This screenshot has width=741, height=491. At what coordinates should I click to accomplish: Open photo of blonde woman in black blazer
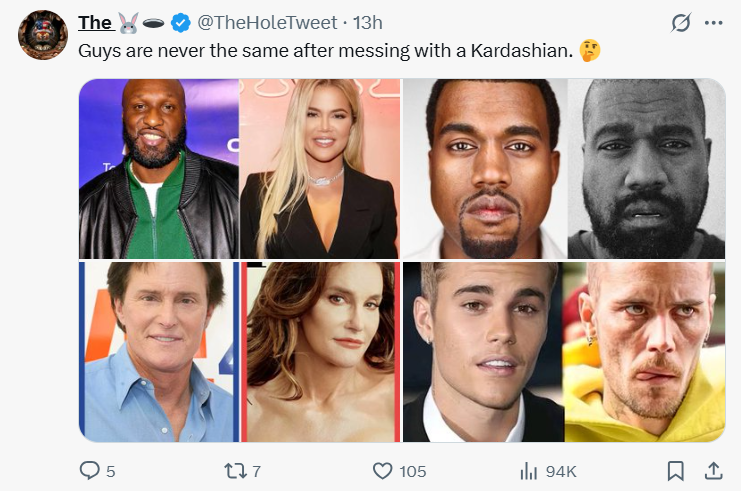tap(320, 168)
